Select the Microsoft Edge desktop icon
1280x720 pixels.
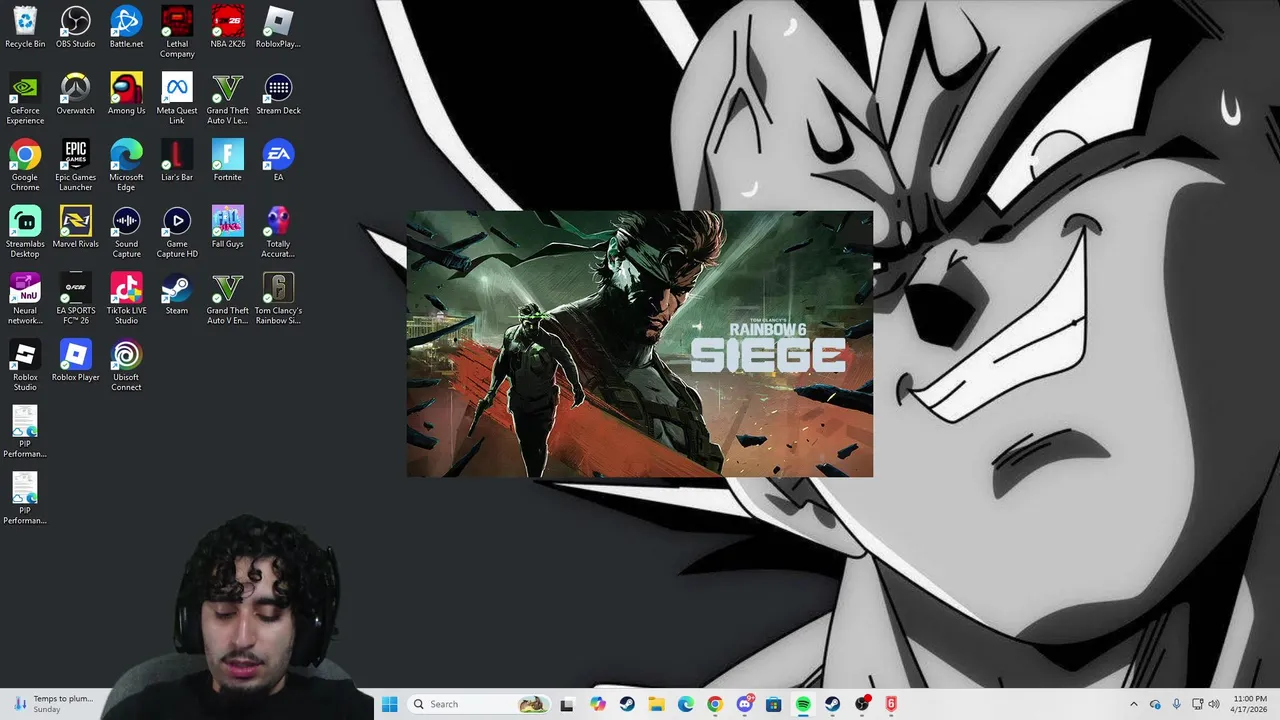tap(126, 166)
